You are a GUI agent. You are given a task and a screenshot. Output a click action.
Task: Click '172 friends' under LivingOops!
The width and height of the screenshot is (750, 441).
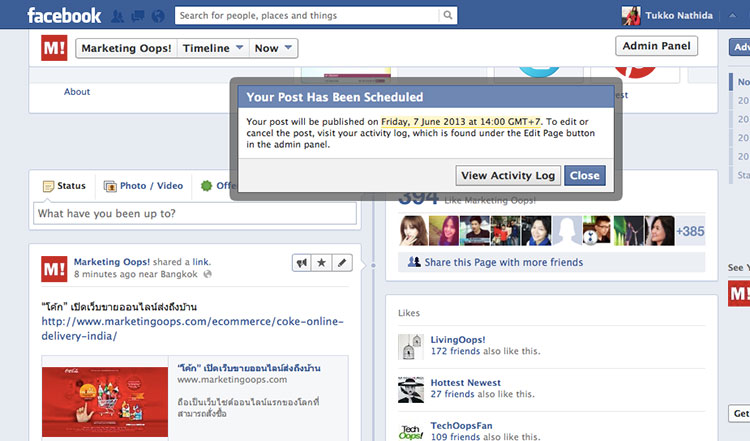455,351
